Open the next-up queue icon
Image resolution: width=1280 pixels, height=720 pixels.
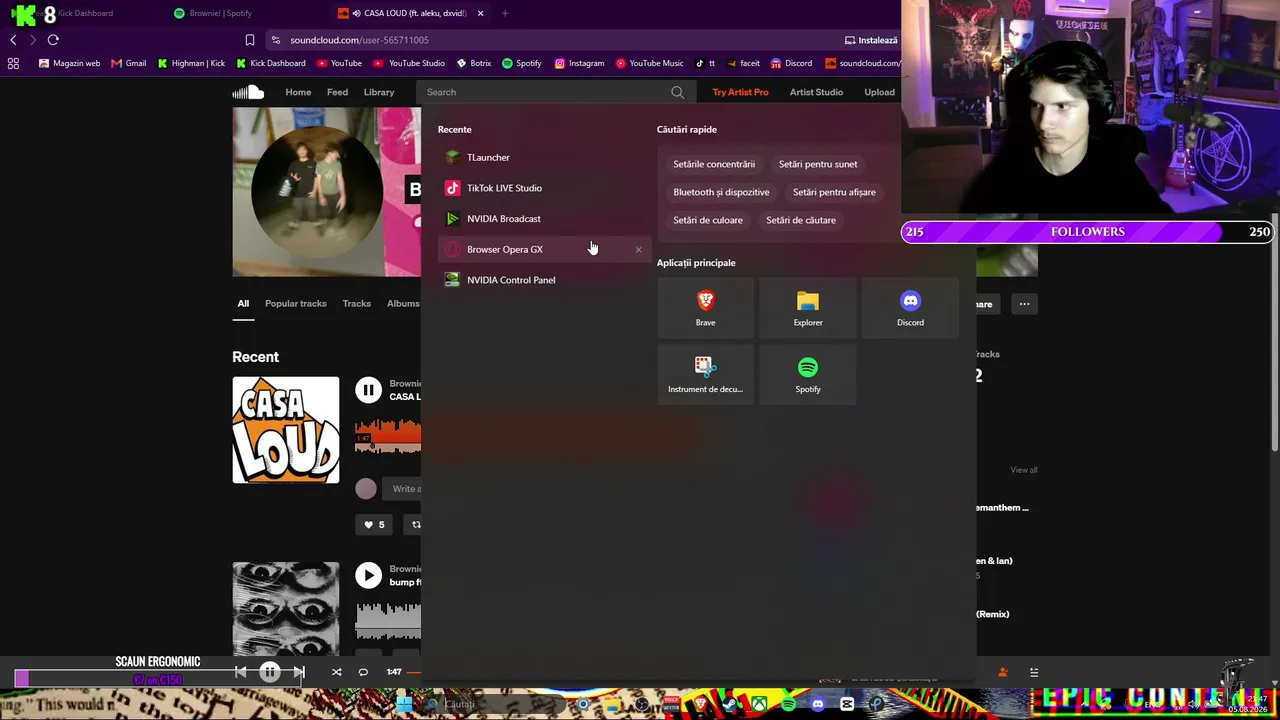coord(1034,672)
